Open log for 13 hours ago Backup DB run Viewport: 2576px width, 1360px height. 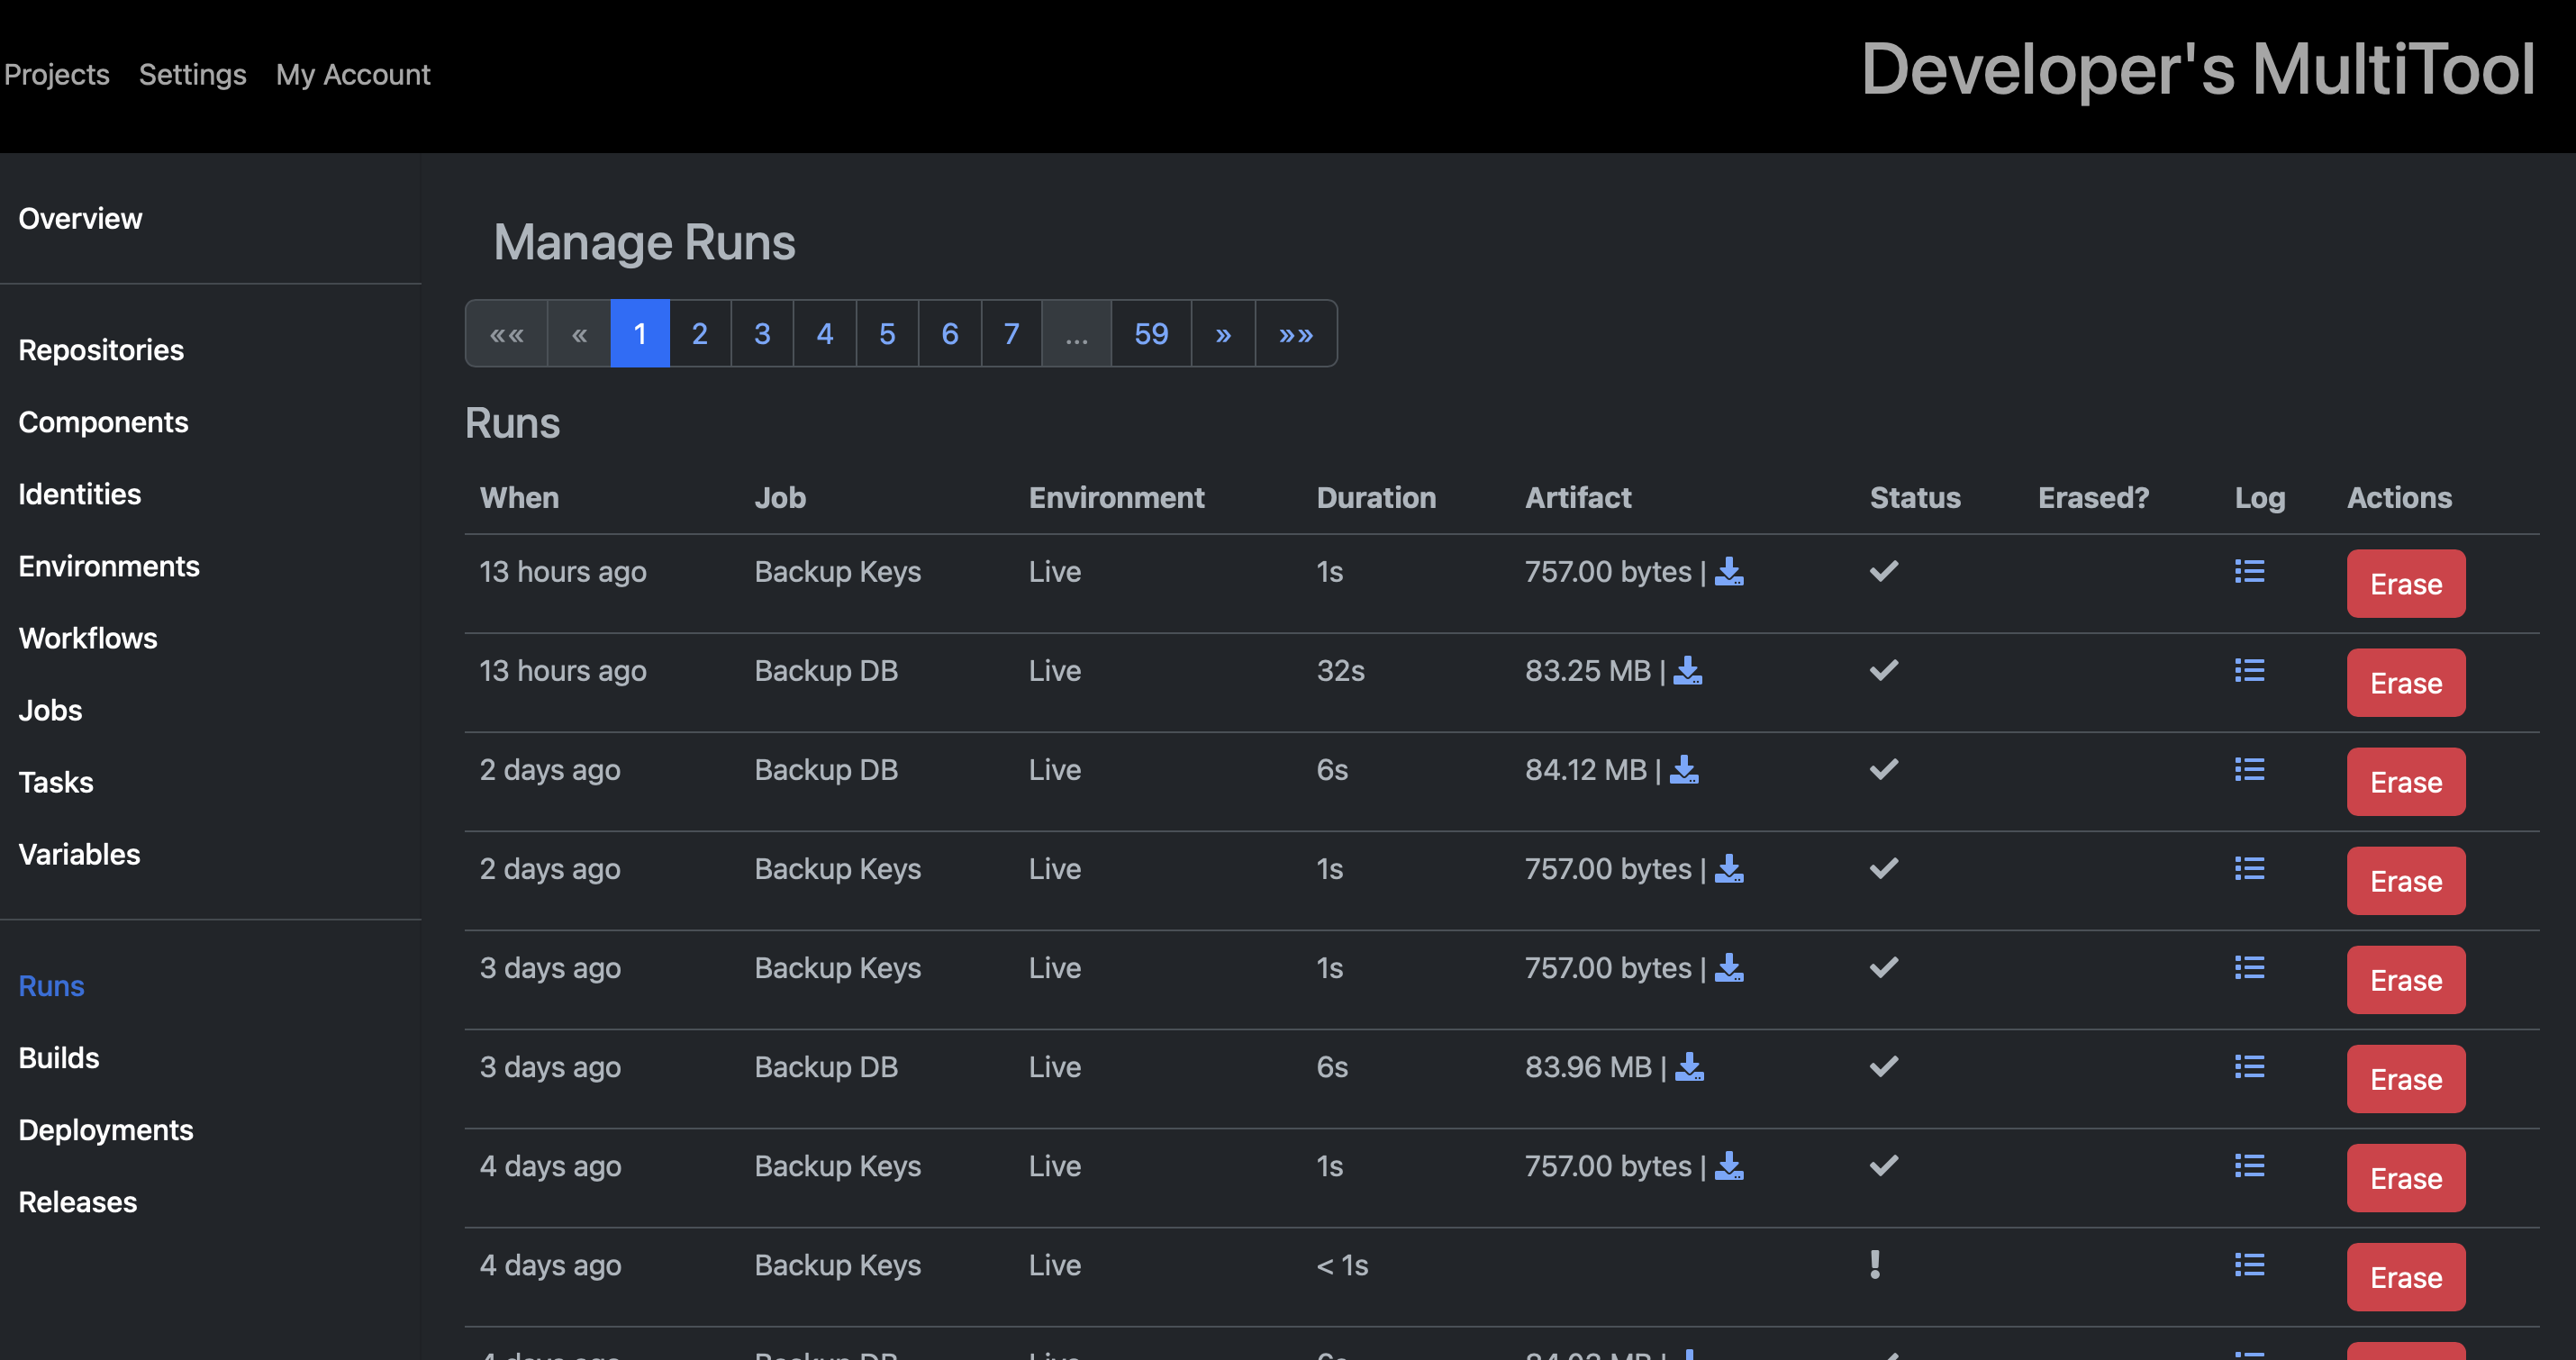[2249, 670]
